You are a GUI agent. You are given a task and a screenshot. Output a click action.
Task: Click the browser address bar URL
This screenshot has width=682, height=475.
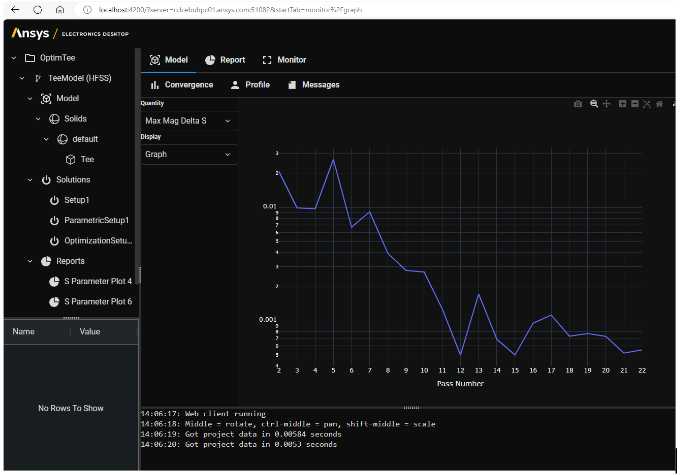point(230,10)
